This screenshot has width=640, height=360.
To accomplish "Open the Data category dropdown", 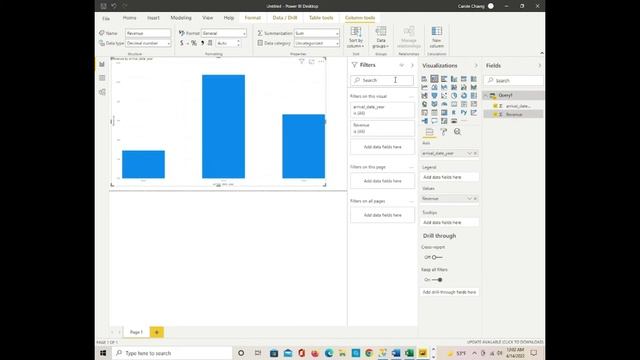I will [x=317, y=43].
